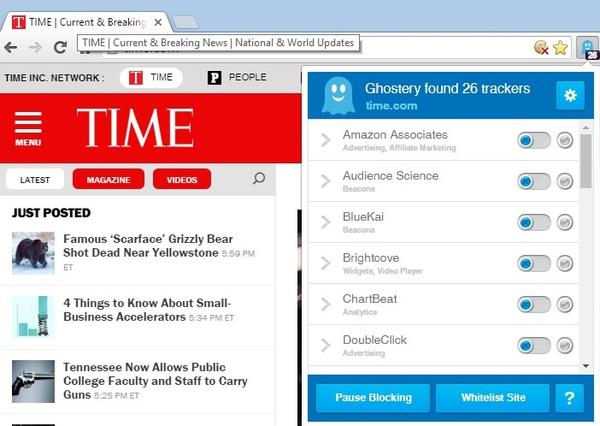Click the PEOPLE 'P' logo icon
600x426 pixels.
click(x=214, y=78)
